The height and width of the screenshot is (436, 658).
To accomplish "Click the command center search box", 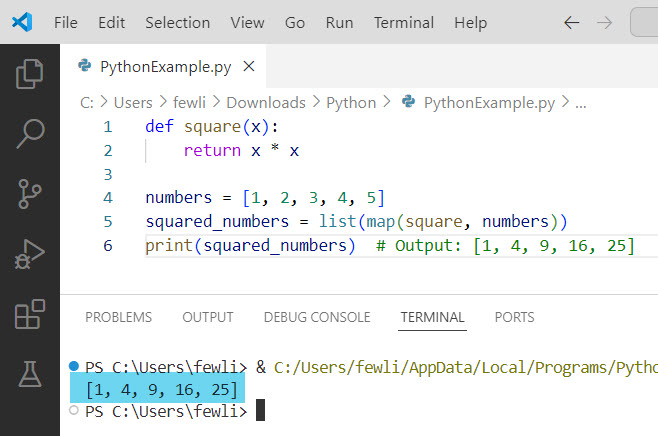I will [644, 23].
